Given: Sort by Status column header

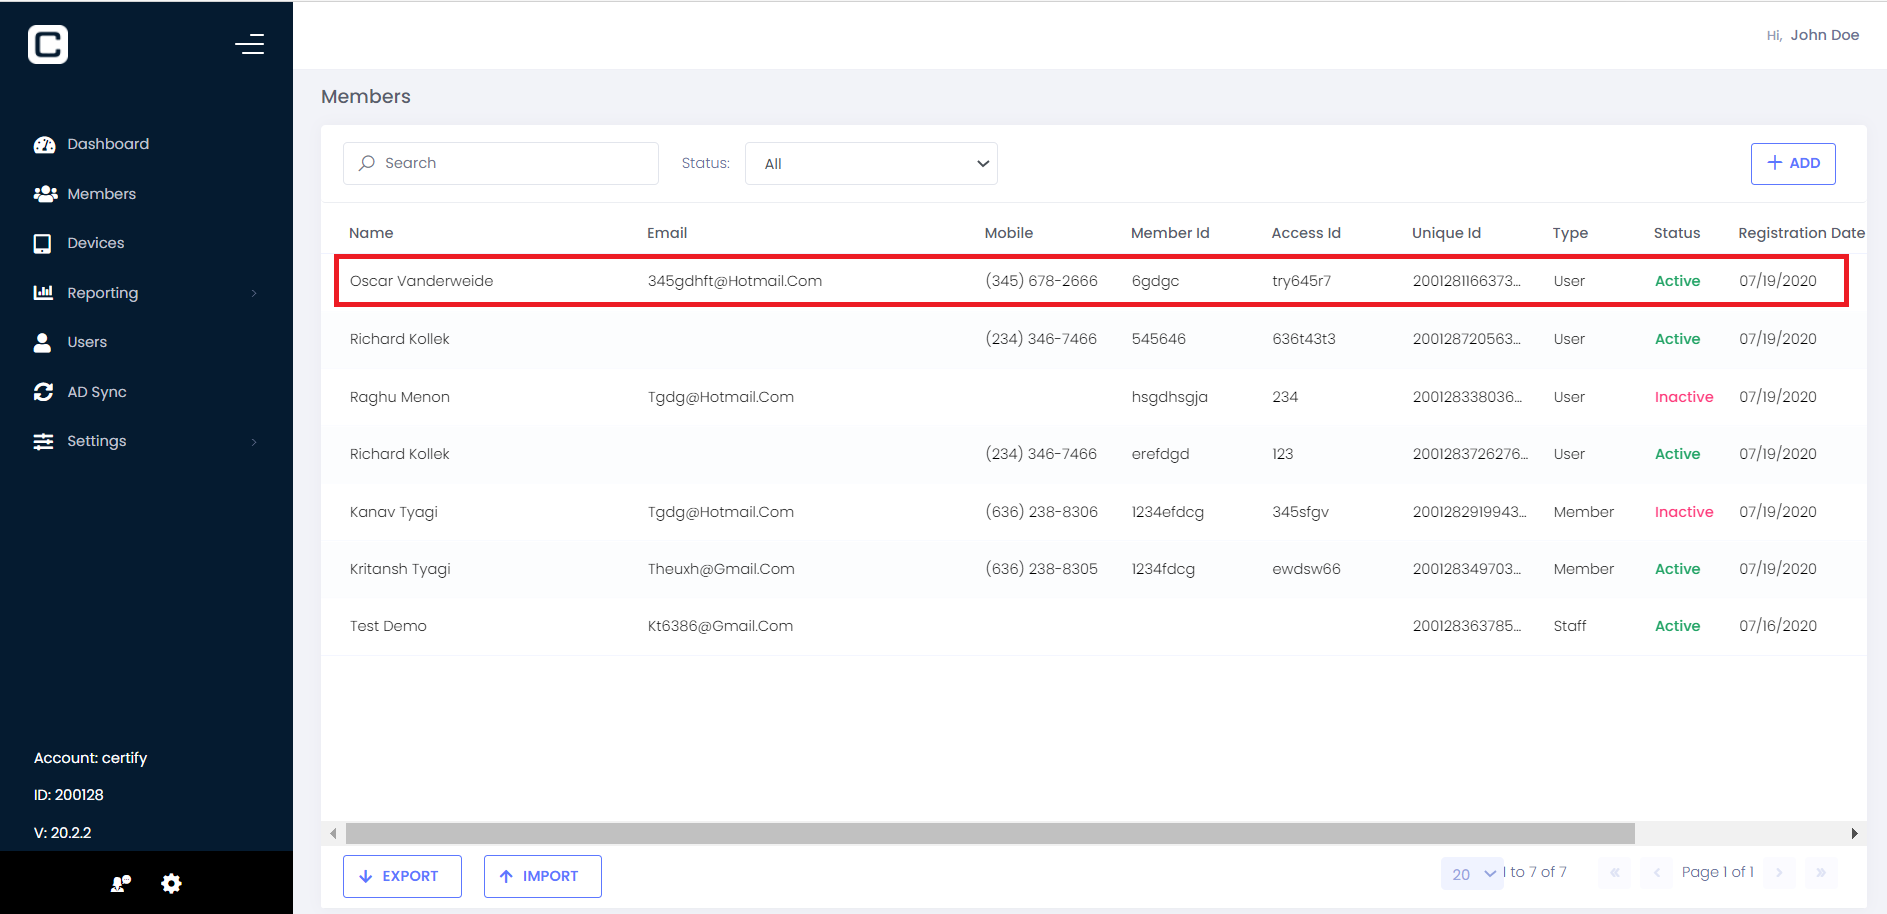Looking at the screenshot, I should tap(1677, 233).
